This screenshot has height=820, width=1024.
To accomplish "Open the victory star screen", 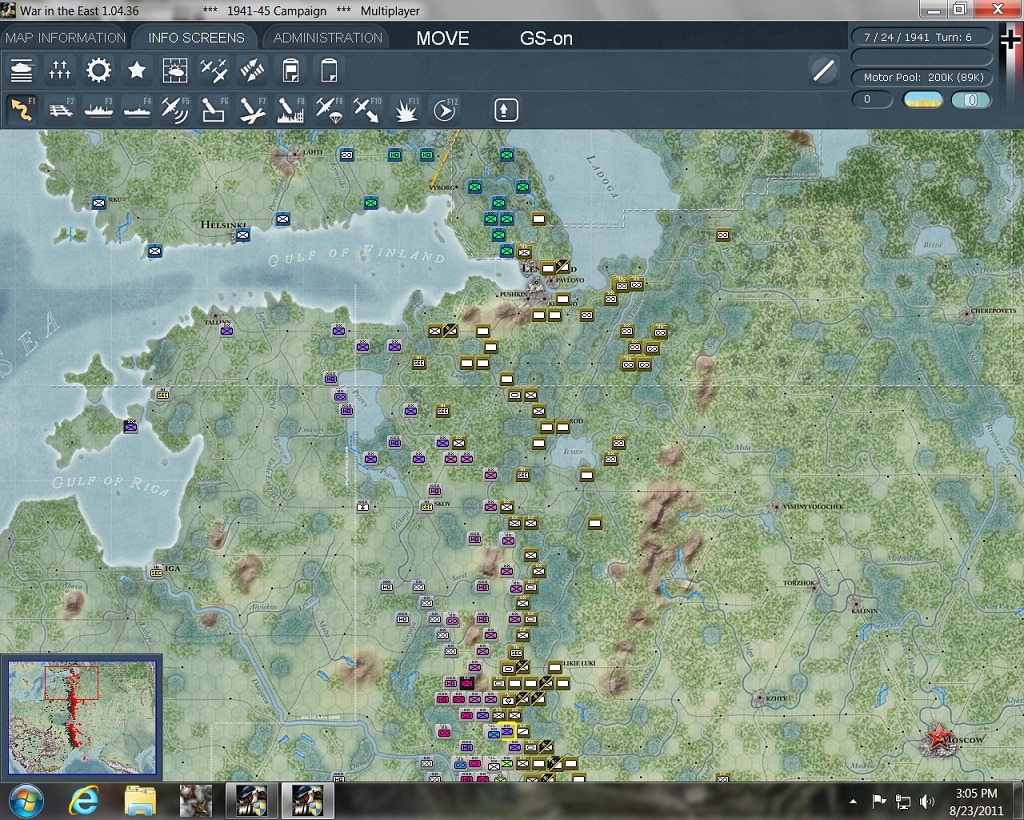I will tap(136, 71).
